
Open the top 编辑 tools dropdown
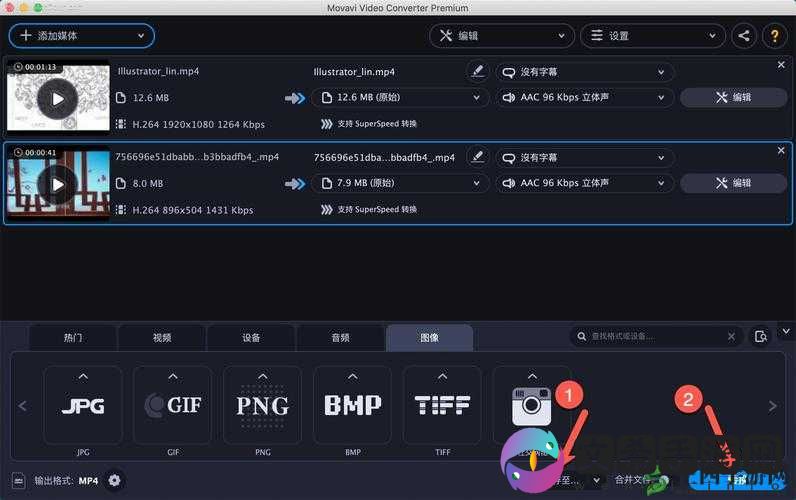coord(502,36)
